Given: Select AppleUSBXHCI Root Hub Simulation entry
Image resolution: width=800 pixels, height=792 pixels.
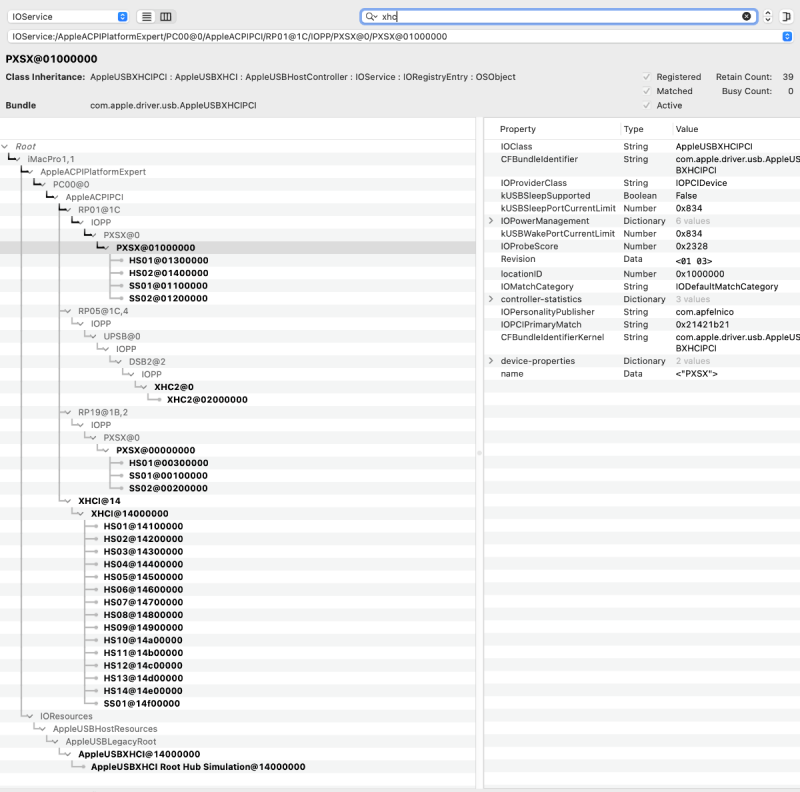Looking at the screenshot, I should point(197,767).
